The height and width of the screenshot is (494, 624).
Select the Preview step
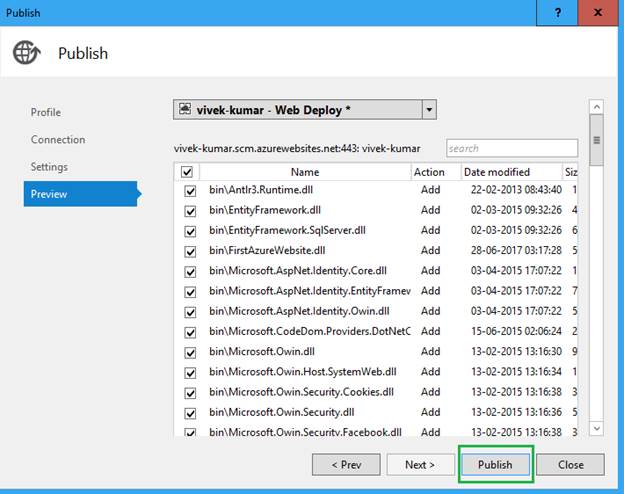[81, 194]
